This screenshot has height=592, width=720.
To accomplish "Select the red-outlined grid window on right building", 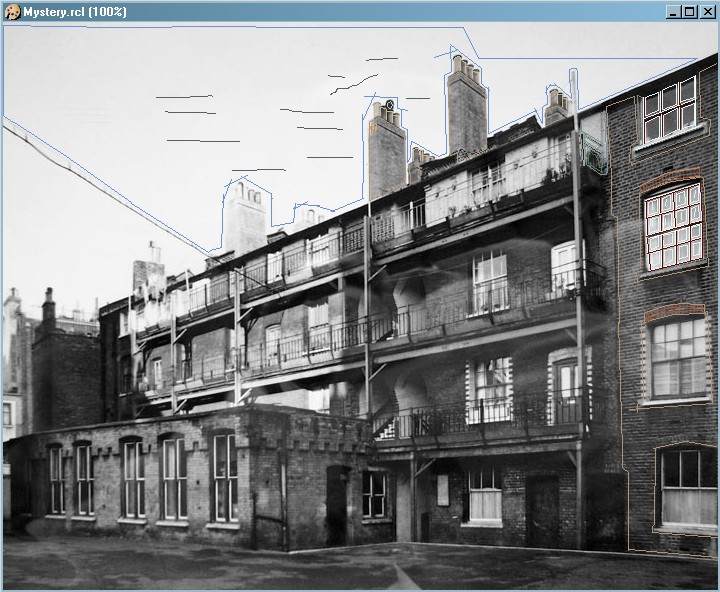I will point(672,227).
